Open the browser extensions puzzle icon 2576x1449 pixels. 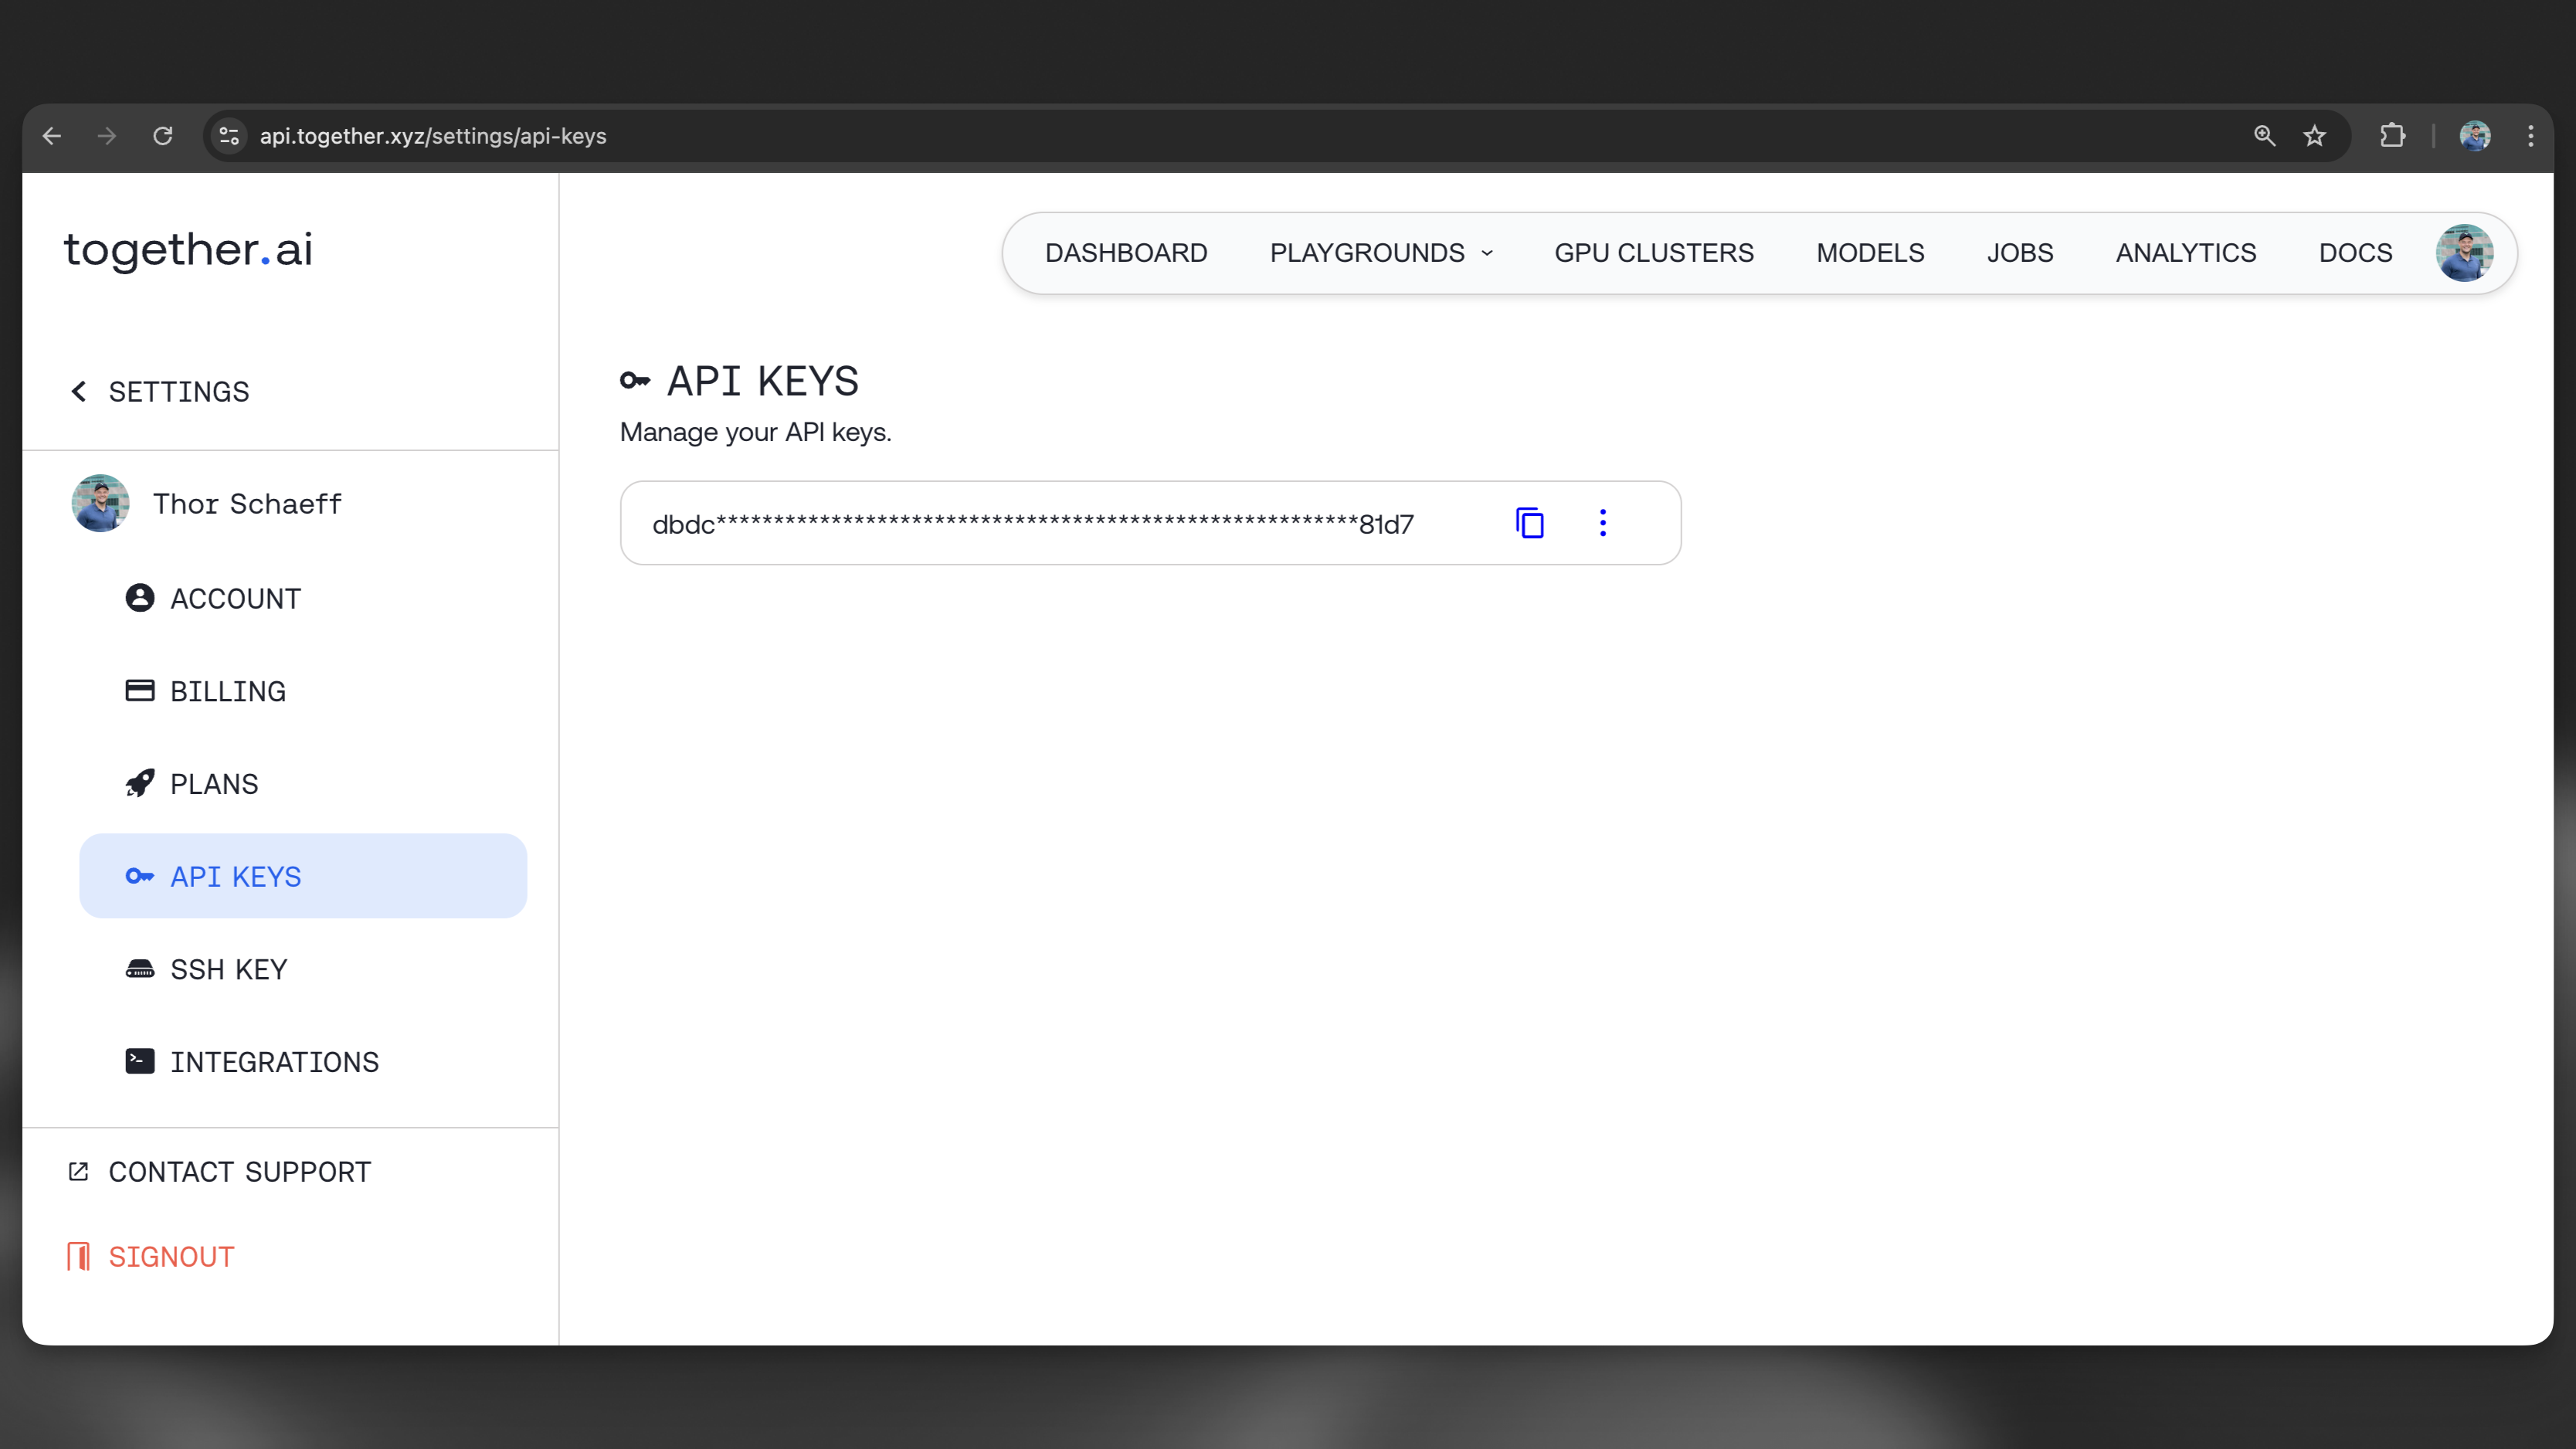coord(2391,135)
